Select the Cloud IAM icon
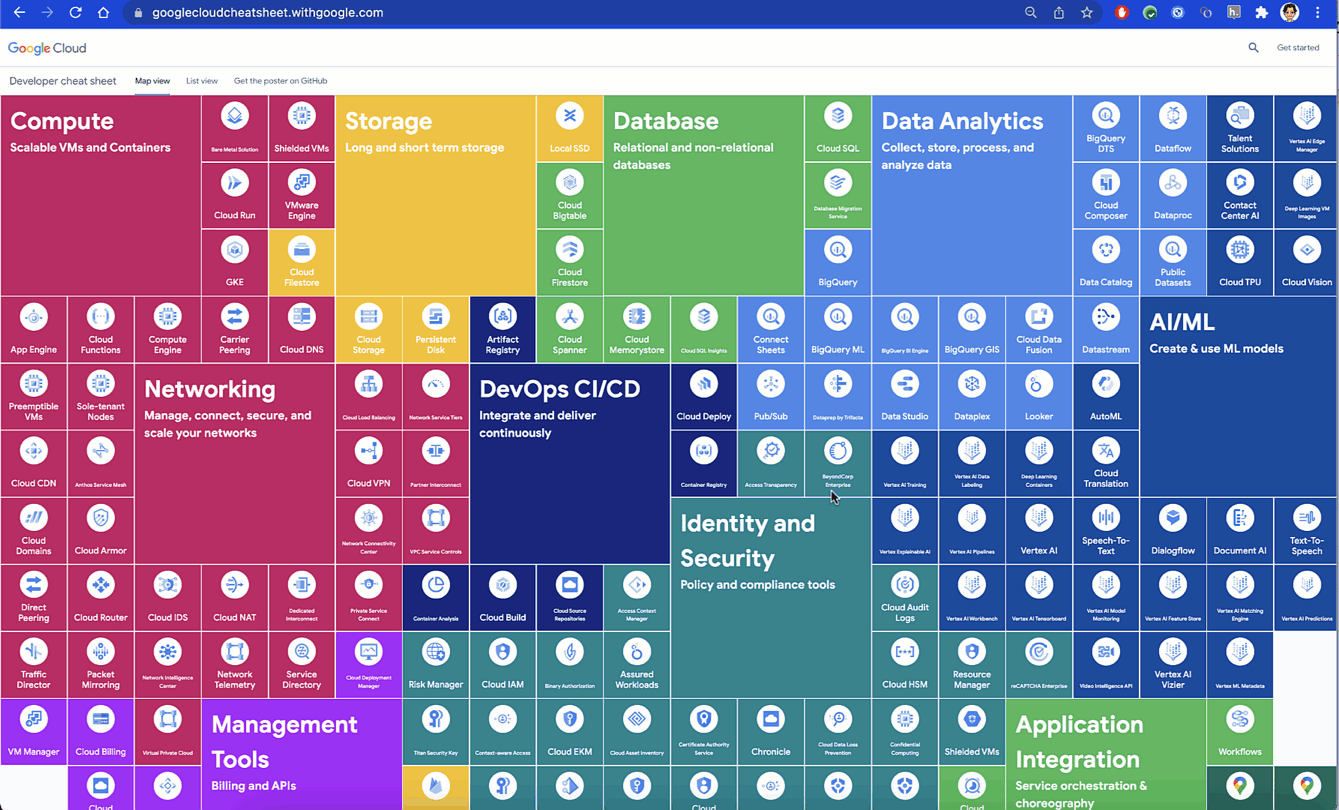Image resolution: width=1339 pixels, height=810 pixels. [502, 664]
